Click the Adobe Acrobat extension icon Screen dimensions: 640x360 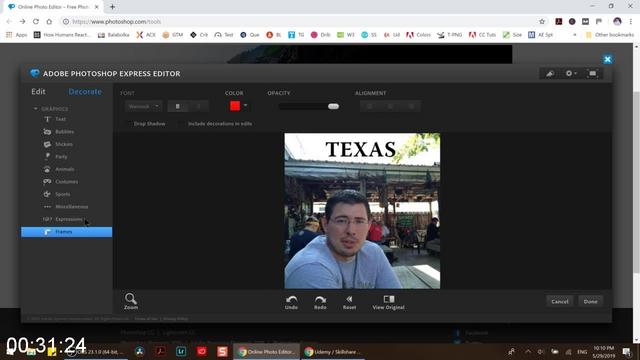point(559,21)
